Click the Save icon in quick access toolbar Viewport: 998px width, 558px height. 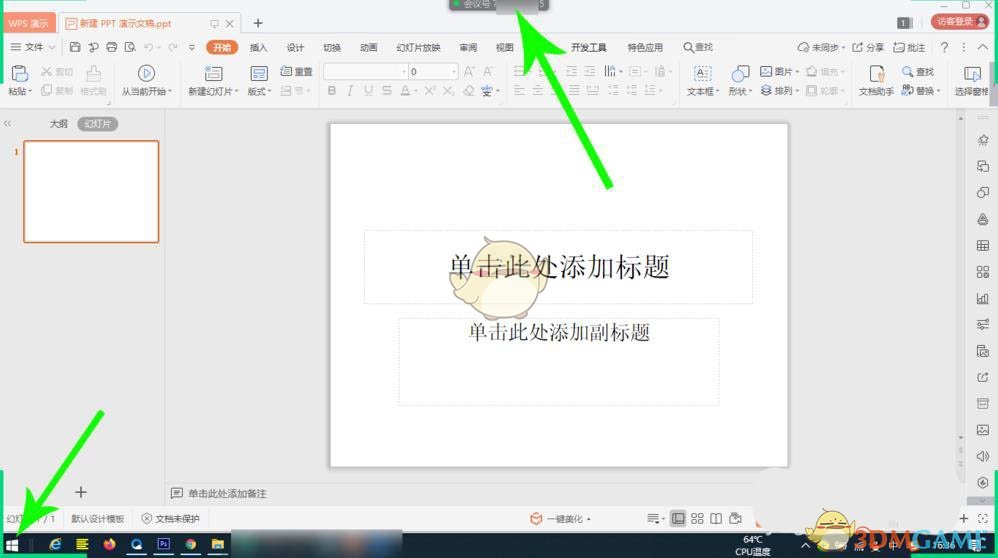(76, 47)
